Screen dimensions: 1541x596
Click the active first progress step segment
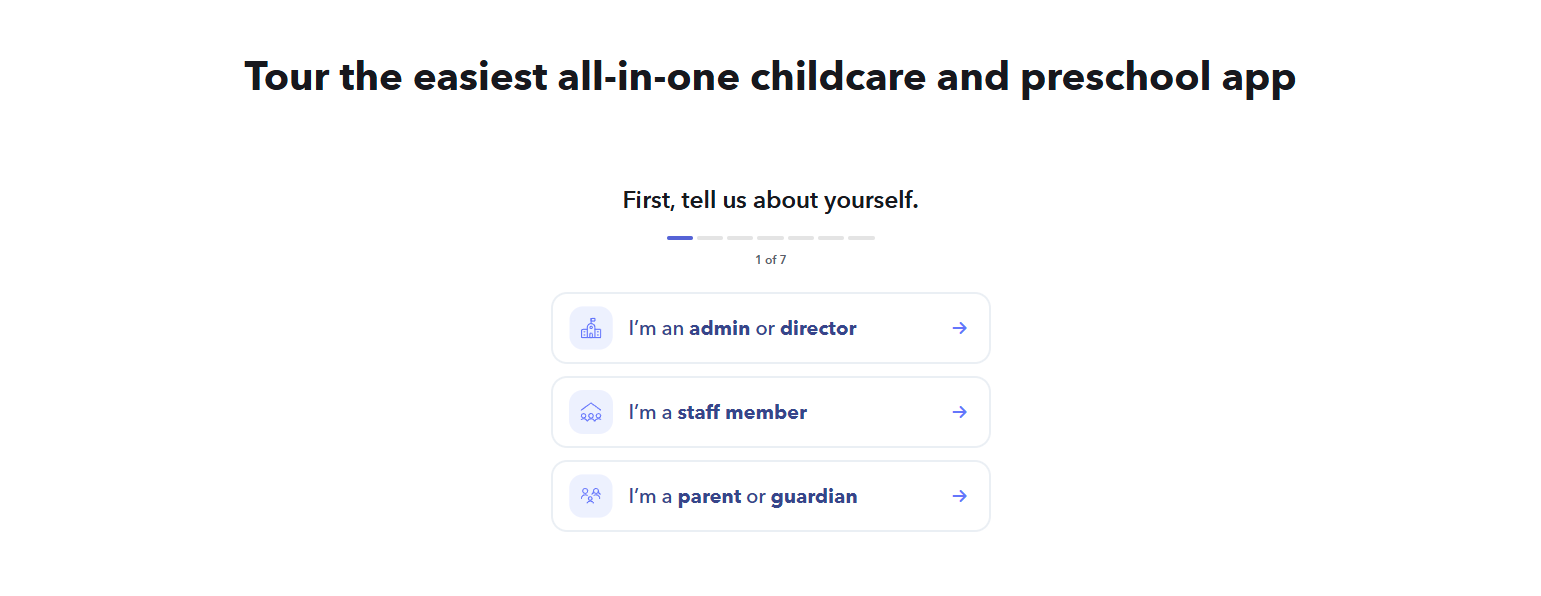point(680,238)
